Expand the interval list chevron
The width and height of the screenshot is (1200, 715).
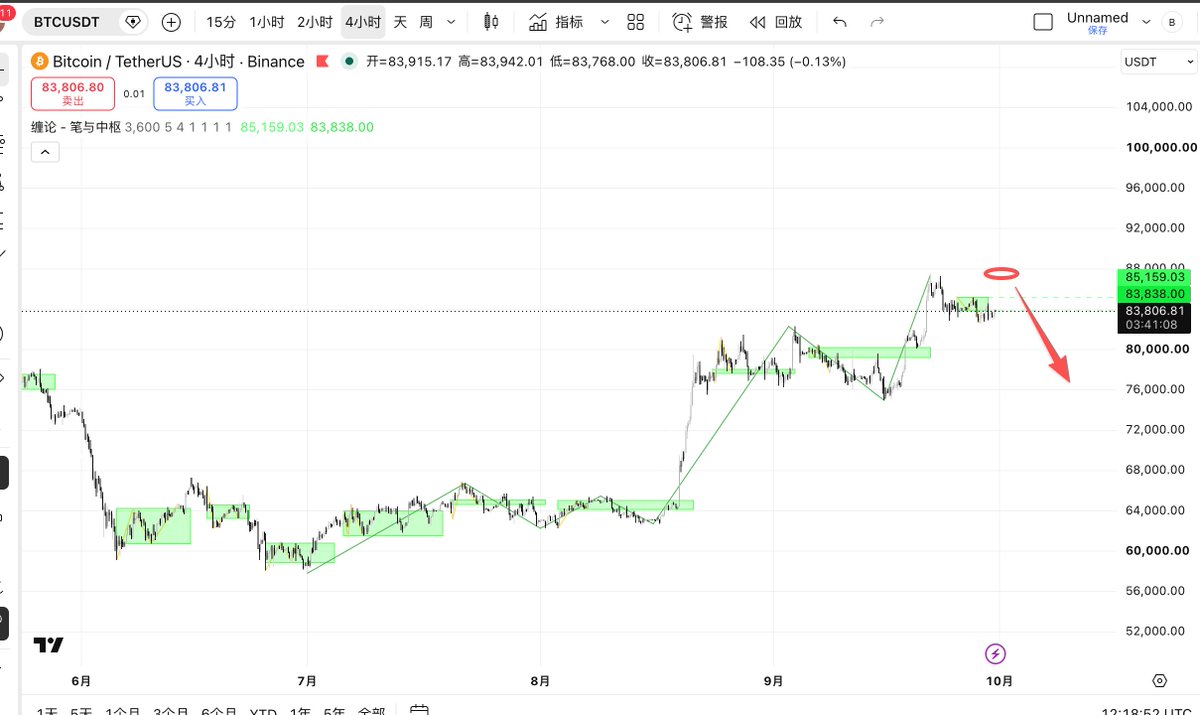pos(452,22)
